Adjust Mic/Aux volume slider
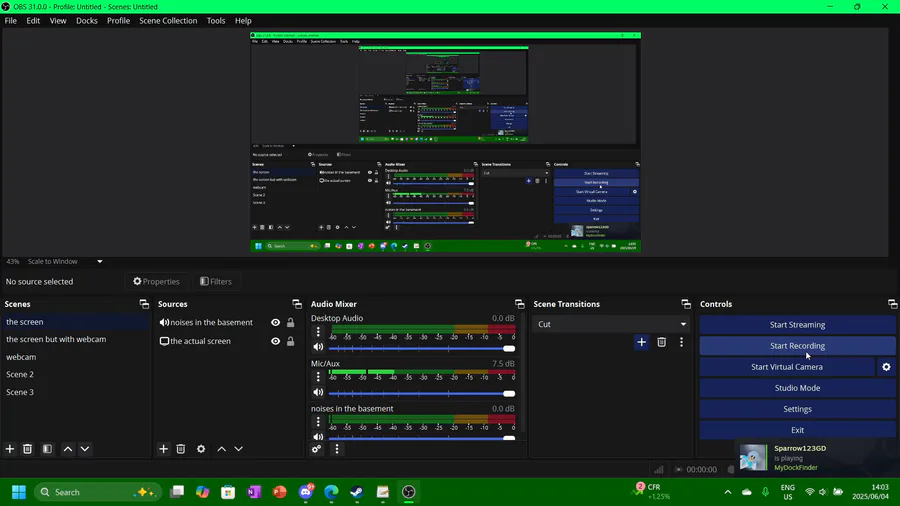The image size is (900, 506). [422, 394]
